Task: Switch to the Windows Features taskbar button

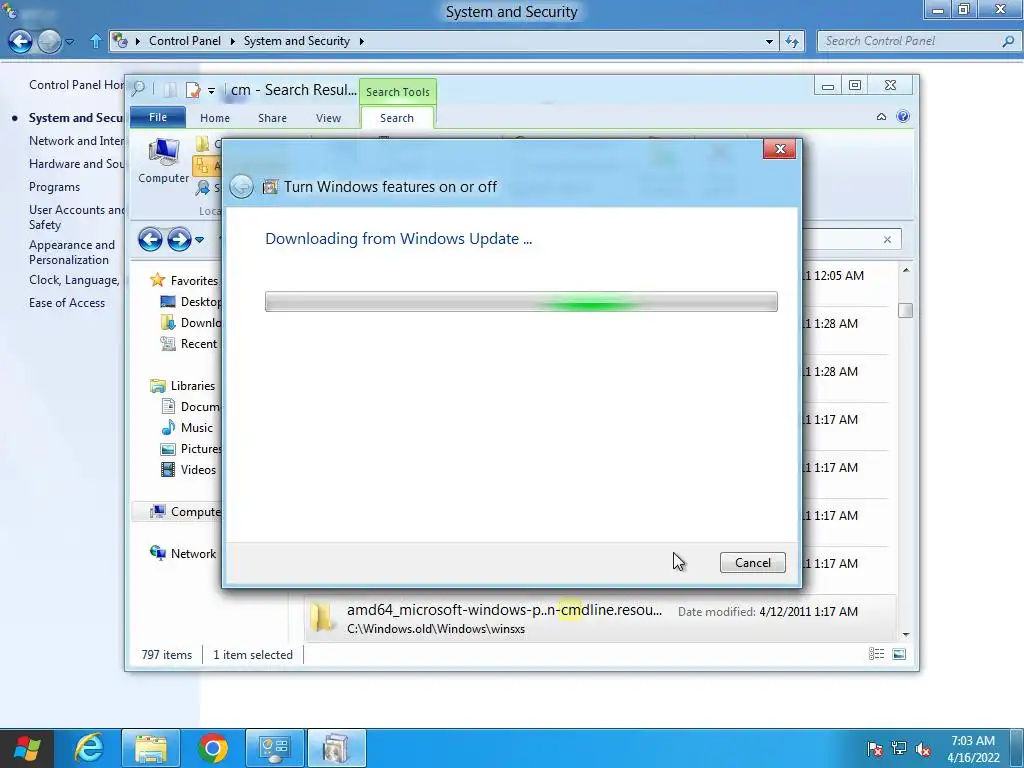Action: 337,748
